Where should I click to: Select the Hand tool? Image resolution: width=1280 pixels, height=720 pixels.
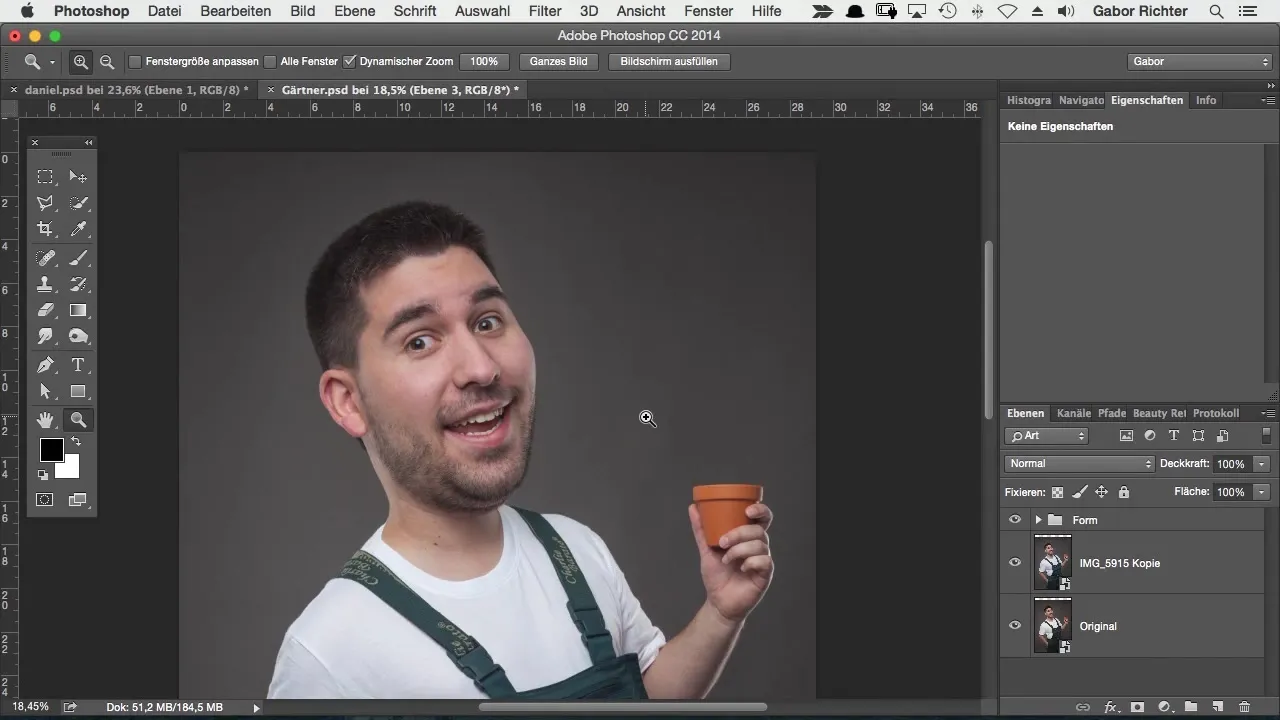coord(45,420)
